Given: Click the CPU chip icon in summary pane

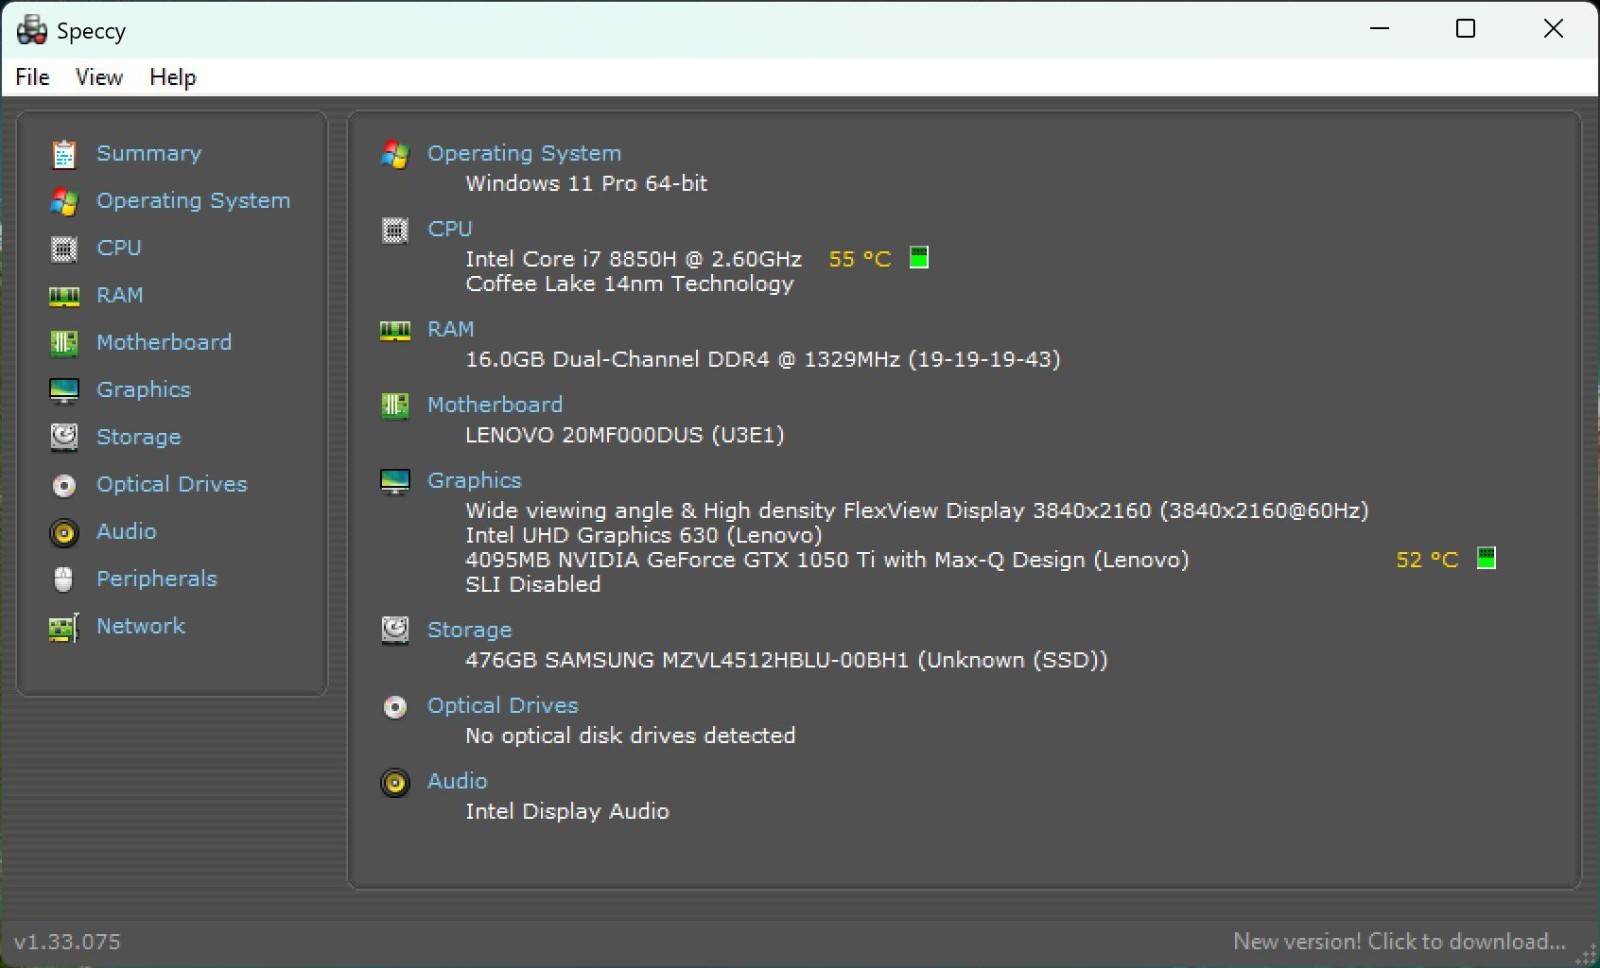Looking at the screenshot, I should [x=395, y=230].
